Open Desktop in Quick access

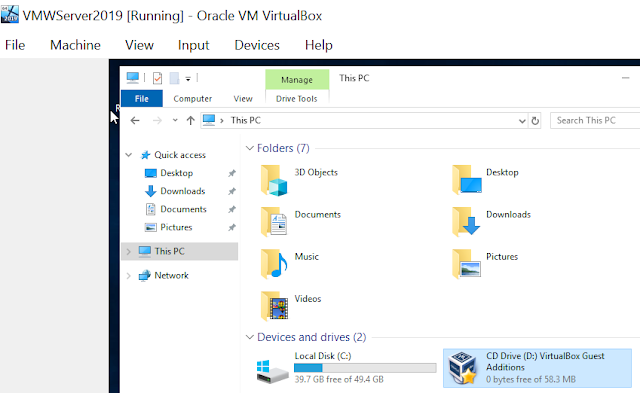coord(176,173)
